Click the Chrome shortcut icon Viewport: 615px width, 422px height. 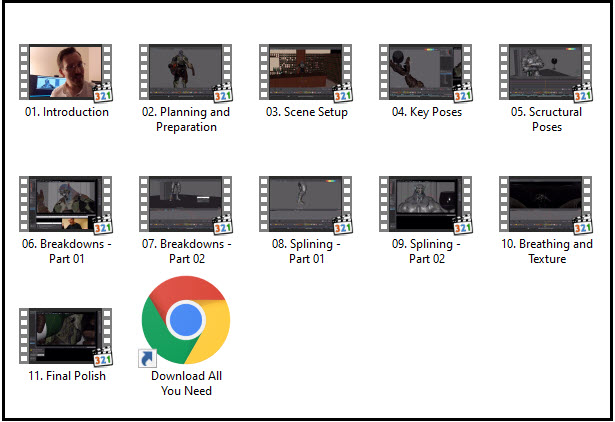click(x=186, y=320)
